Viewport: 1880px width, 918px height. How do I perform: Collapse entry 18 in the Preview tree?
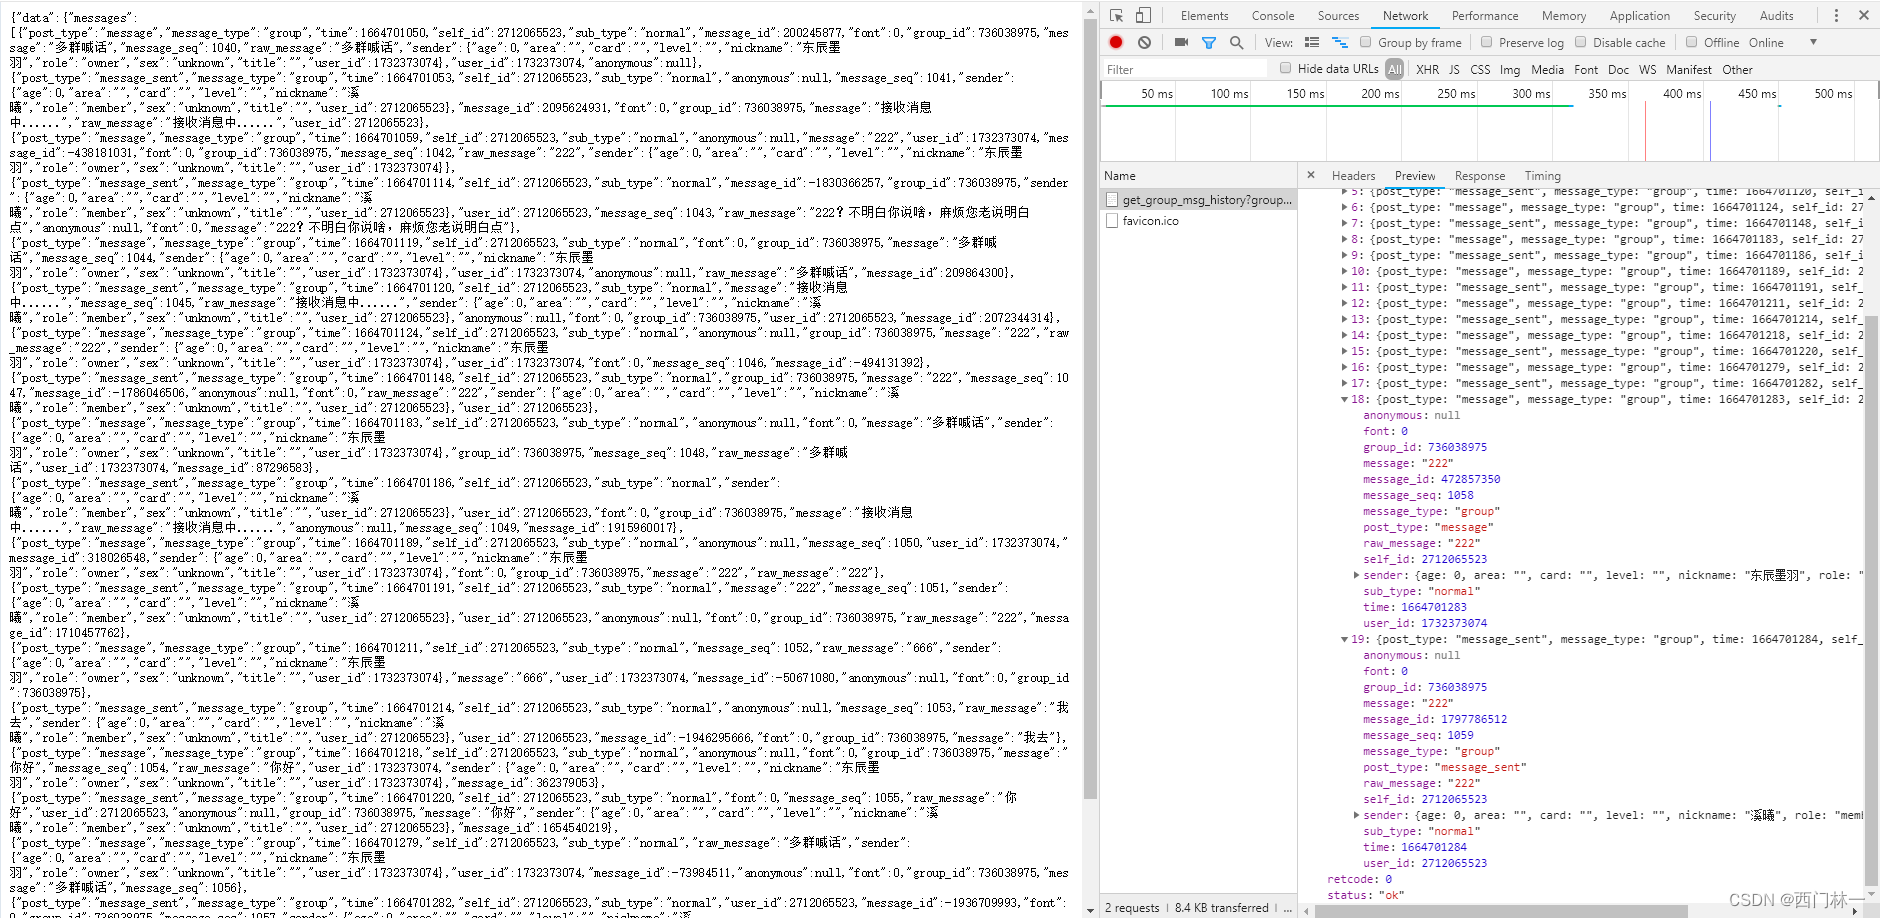(x=1345, y=399)
